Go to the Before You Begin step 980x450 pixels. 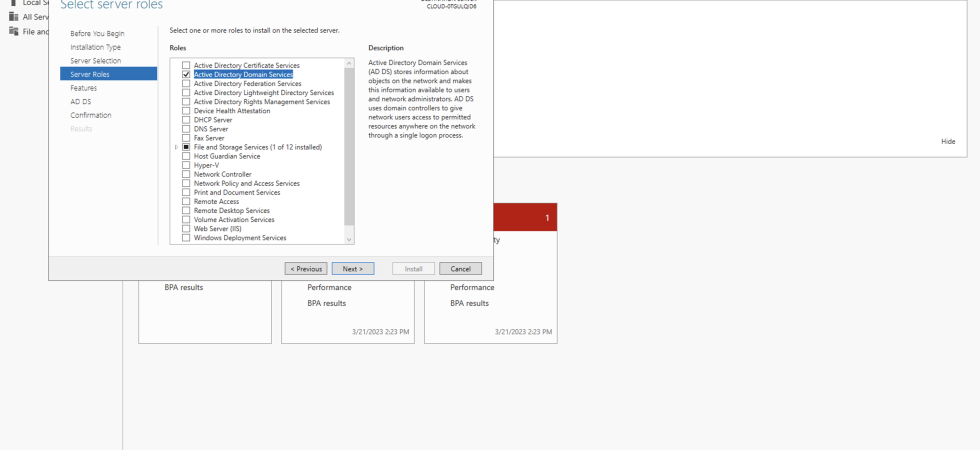tap(98, 34)
